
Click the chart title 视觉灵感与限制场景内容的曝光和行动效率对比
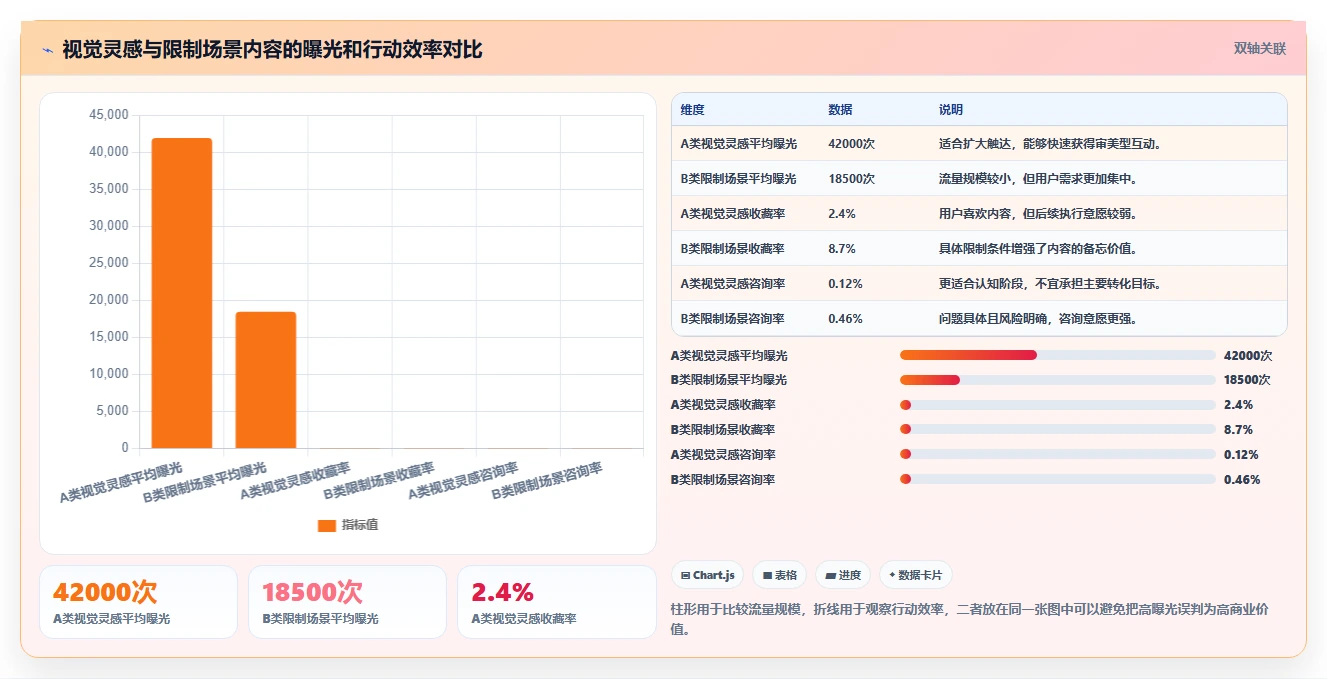(x=272, y=50)
